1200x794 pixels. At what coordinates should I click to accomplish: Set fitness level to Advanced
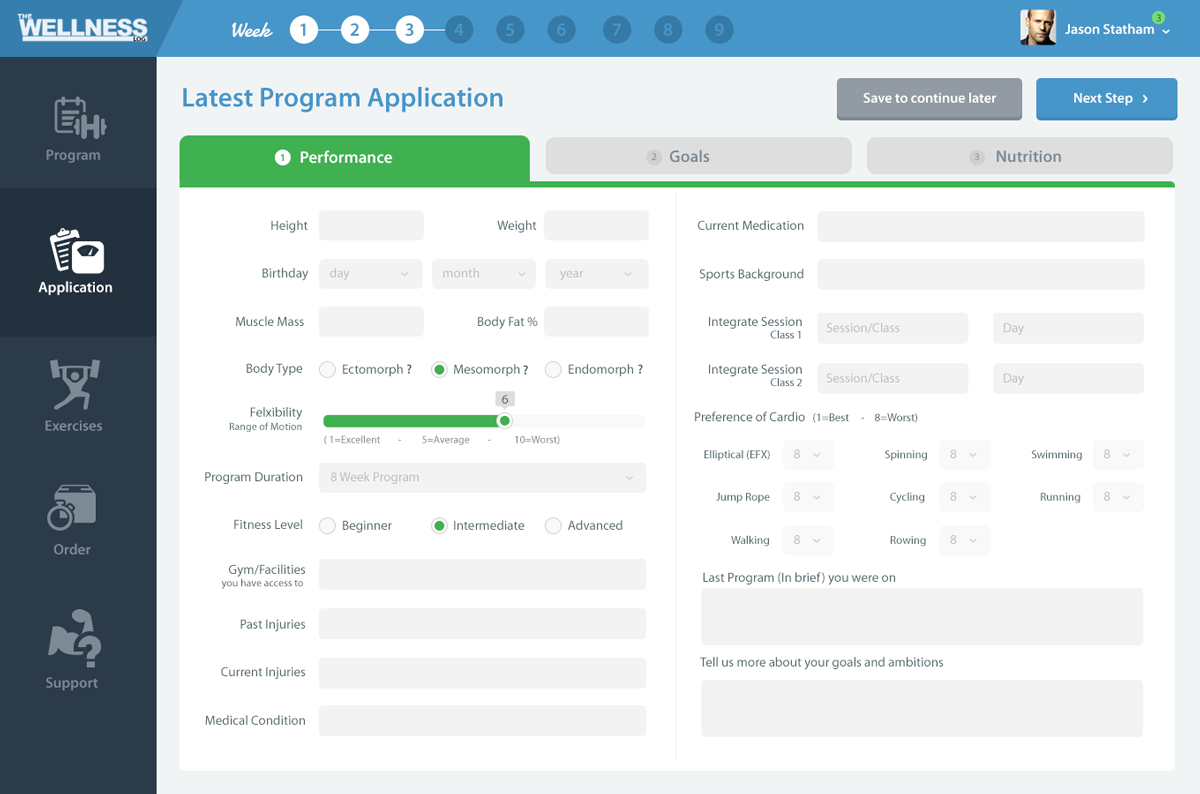[553, 526]
